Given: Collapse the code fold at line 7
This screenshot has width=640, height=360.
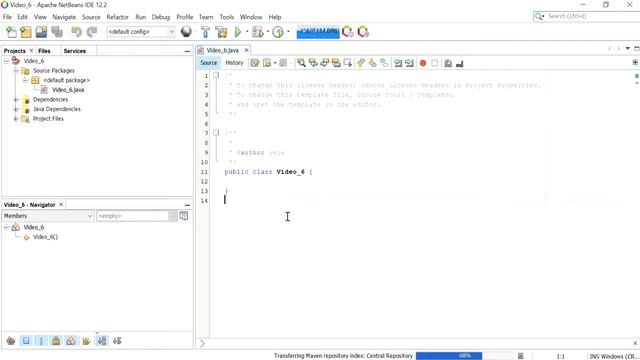Looking at the screenshot, I should (216, 133).
